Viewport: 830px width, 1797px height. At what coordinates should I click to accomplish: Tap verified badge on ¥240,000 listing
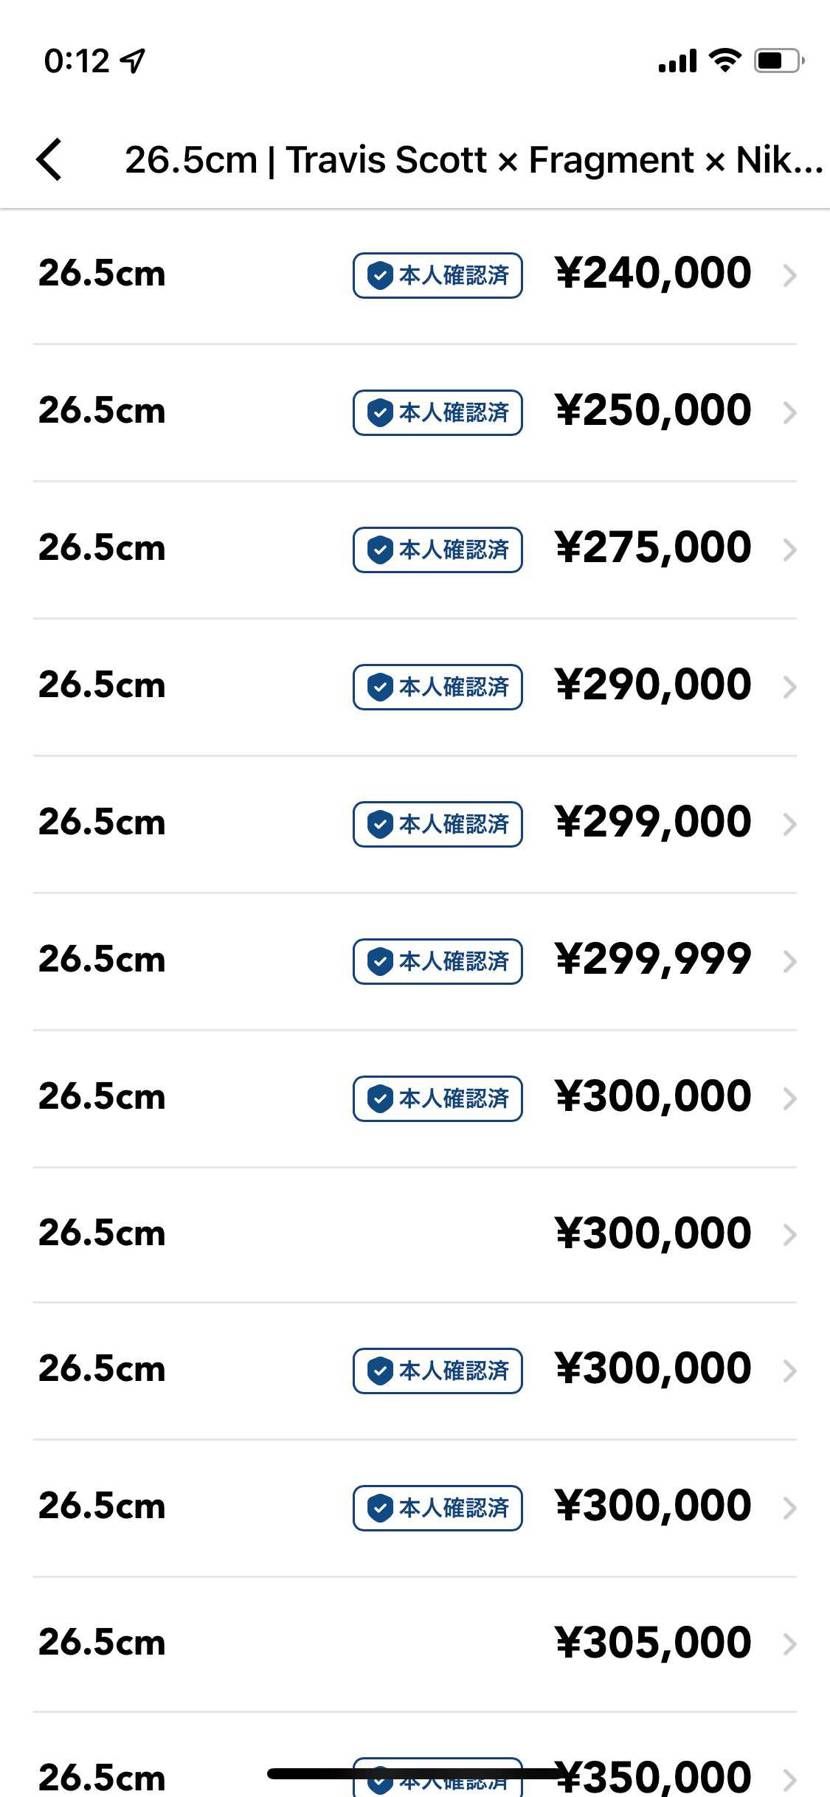tap(438, 275)
